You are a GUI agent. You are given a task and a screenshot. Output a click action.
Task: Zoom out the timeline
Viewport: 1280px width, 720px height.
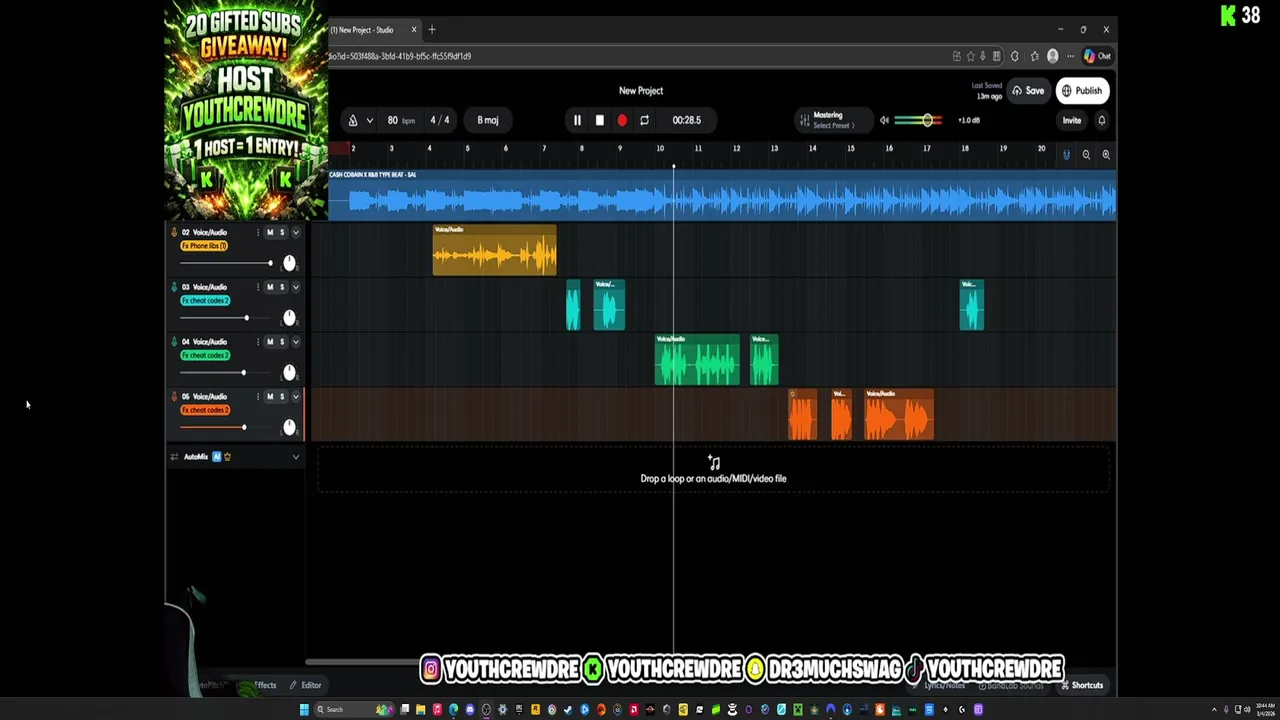[1086, 154]
